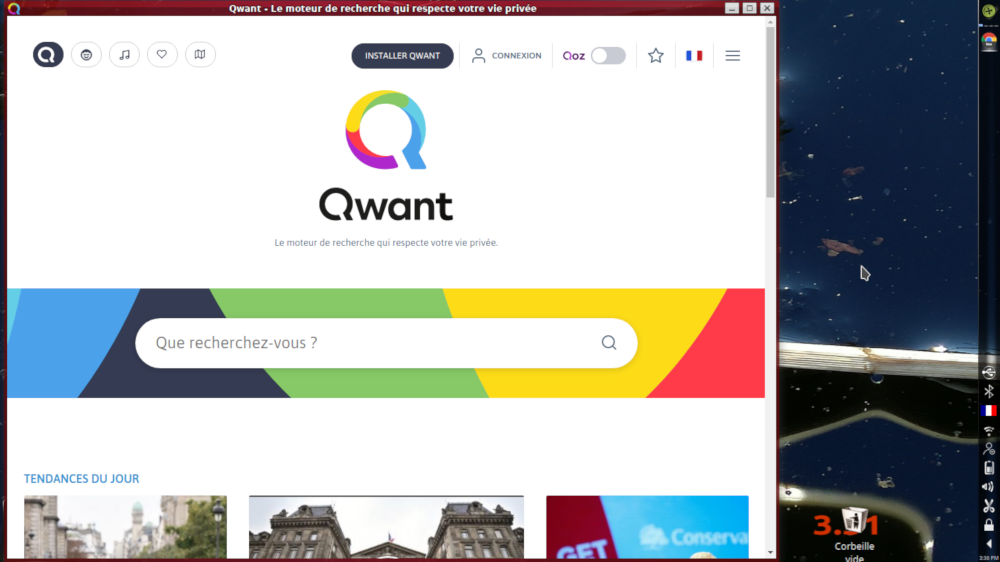Maximize the Qwant window

coord(749,8)
